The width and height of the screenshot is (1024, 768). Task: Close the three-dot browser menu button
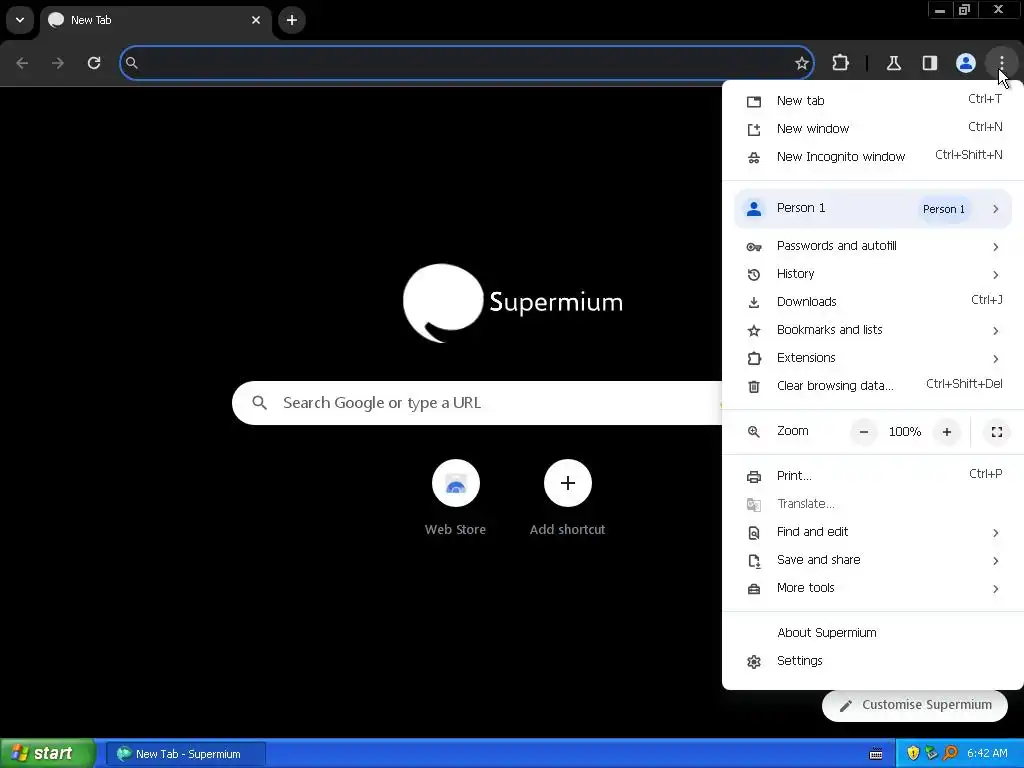(x=1001, y=63)
